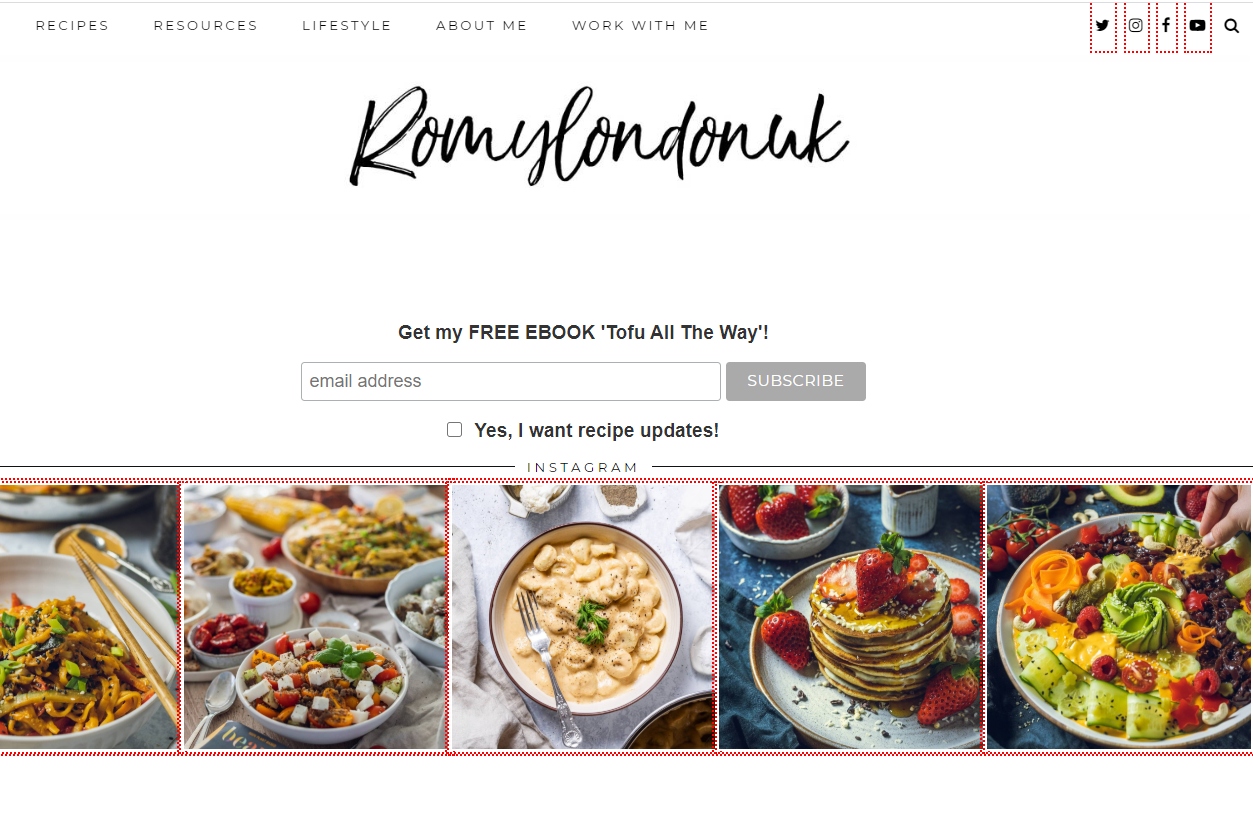Viewport: 1253px width, 836px height.
Task: Open the noodle bowl with chopsticks photo
Action: pyautogui.click(x=89, y=617)
